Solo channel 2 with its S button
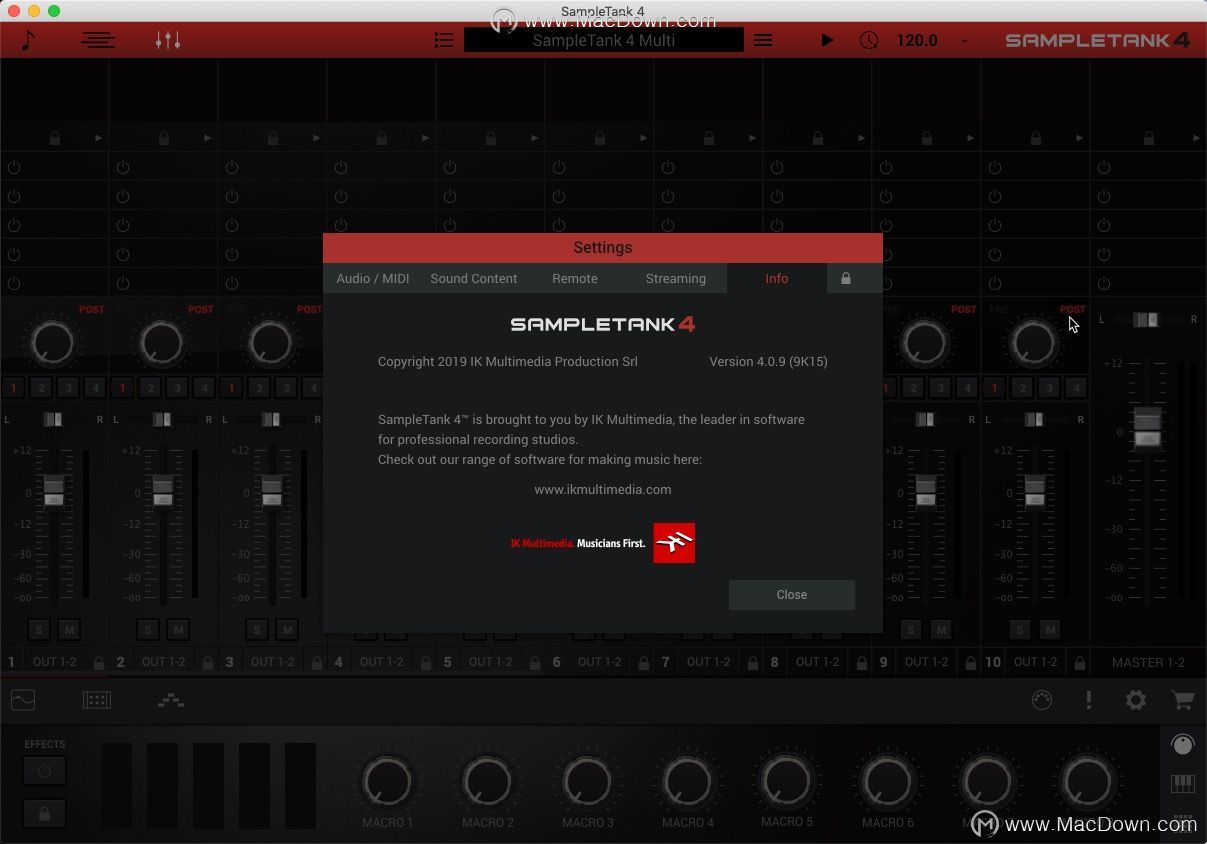The width and height of the screenshot is (1207, 844). click(148, 629)
